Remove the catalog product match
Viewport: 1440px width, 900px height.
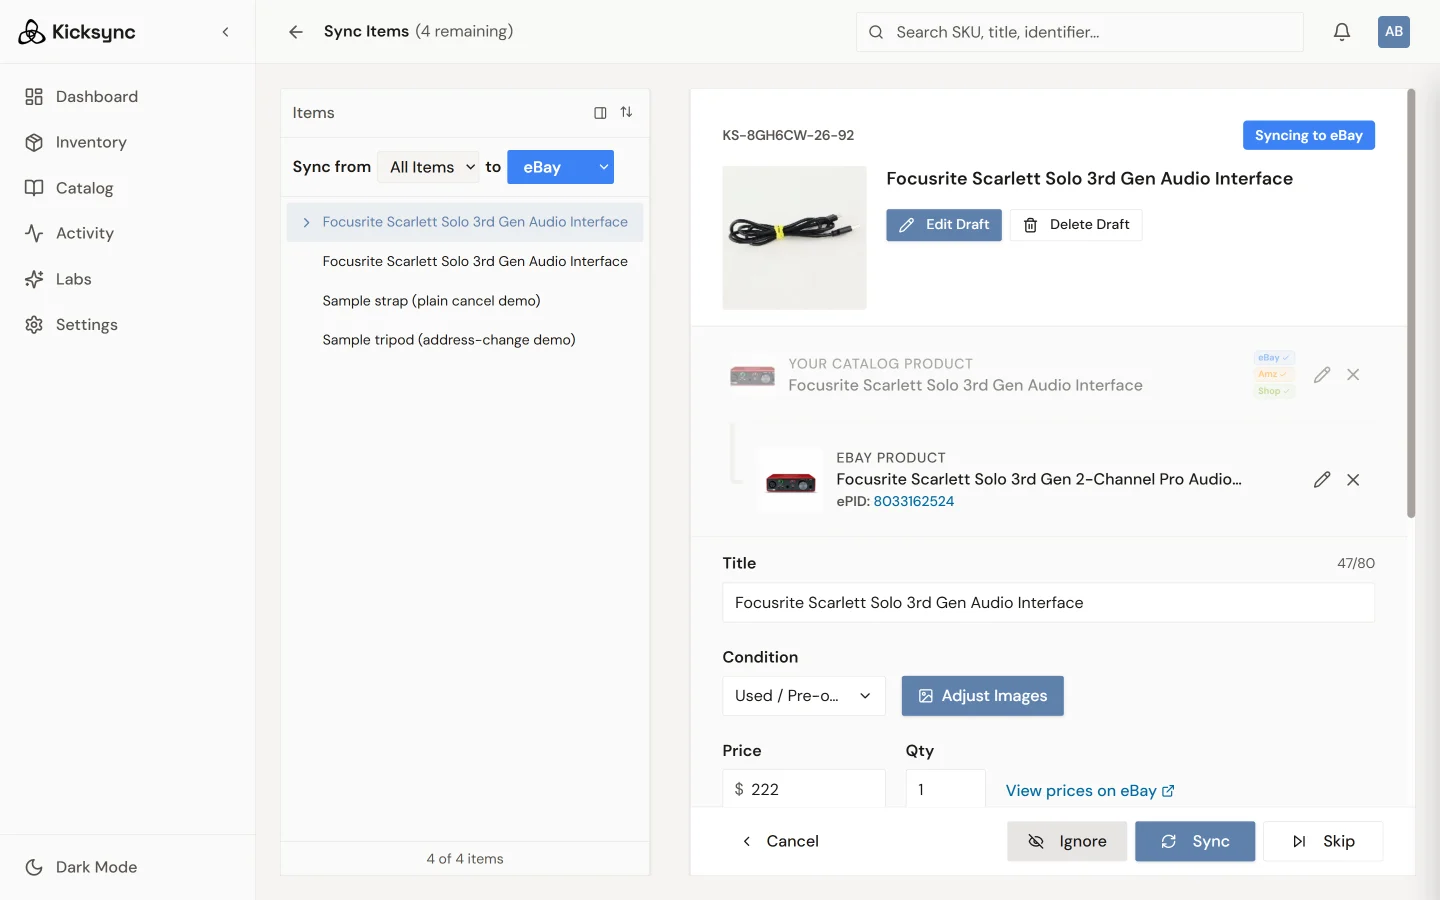pyautogui.click(x=1353, y=375)
